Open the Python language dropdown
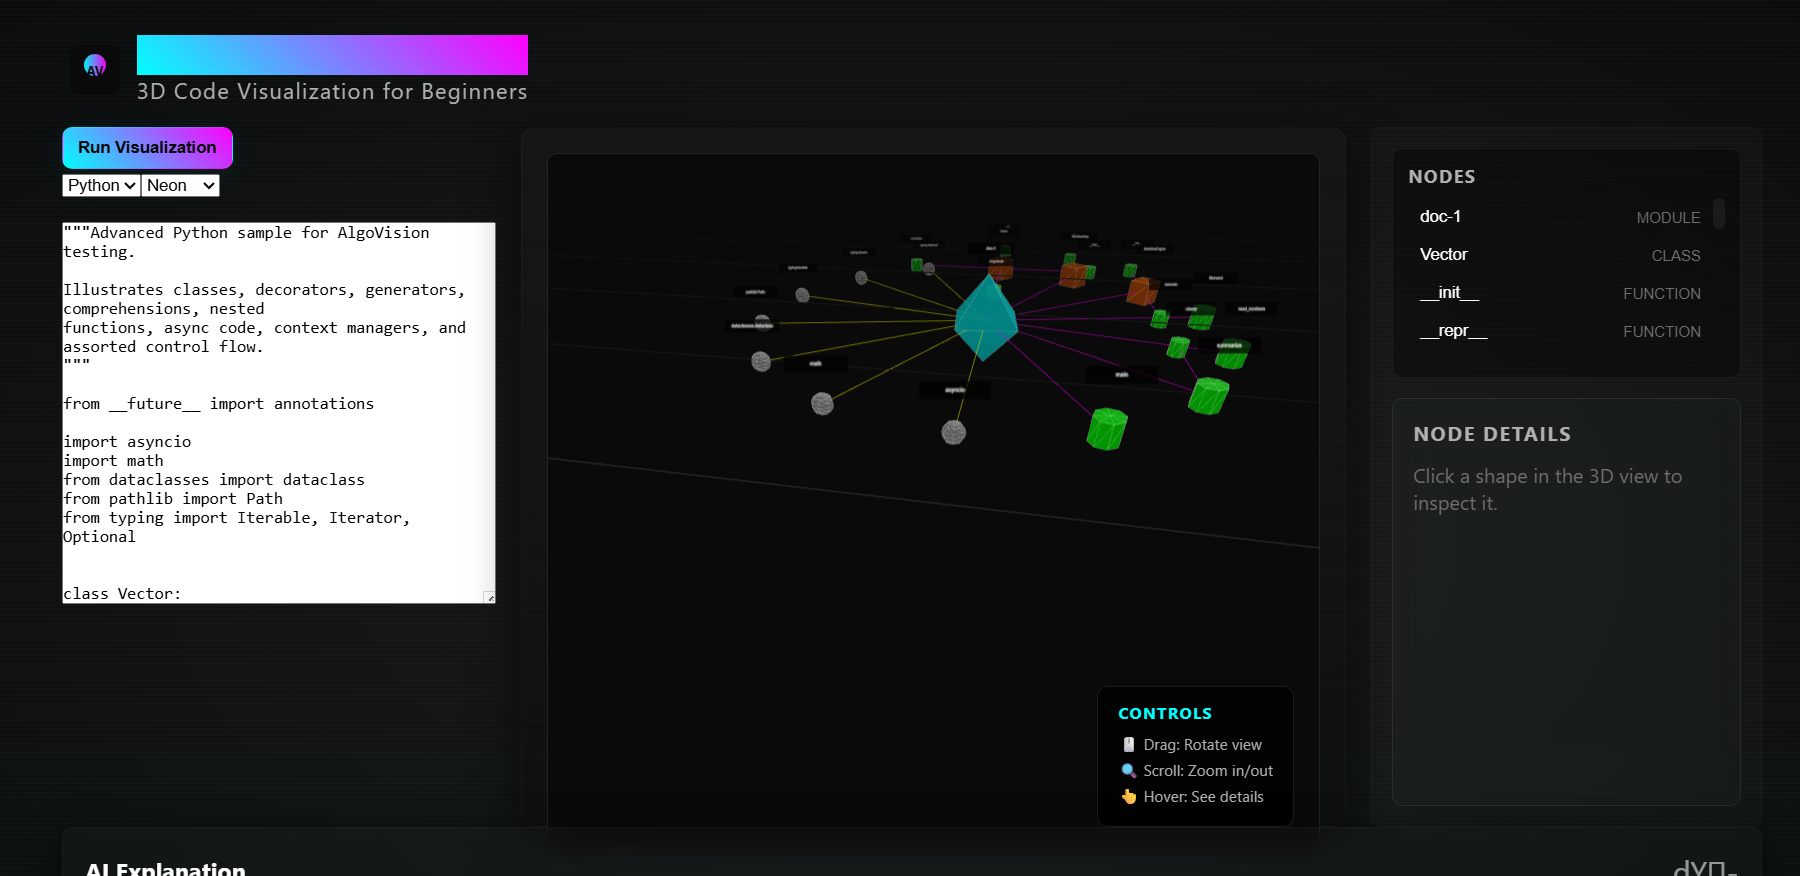 pos(101,185)
